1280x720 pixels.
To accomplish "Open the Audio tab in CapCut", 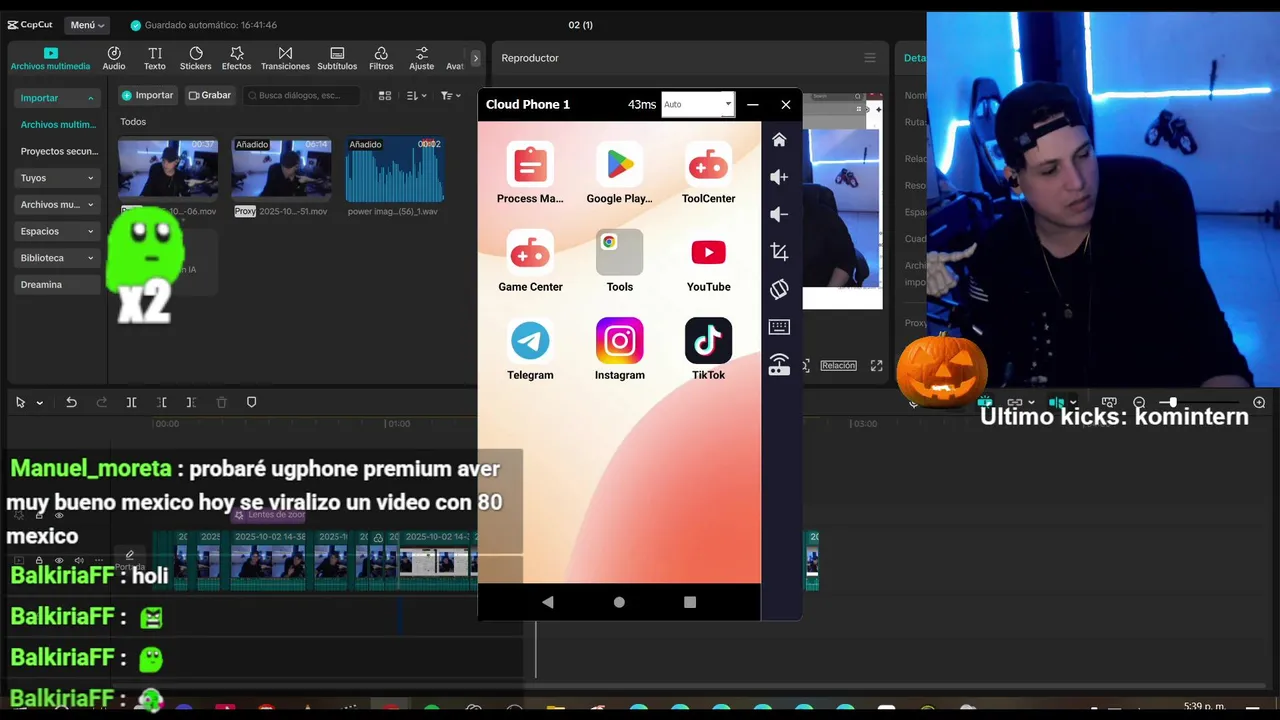I will tap(114, 58).
